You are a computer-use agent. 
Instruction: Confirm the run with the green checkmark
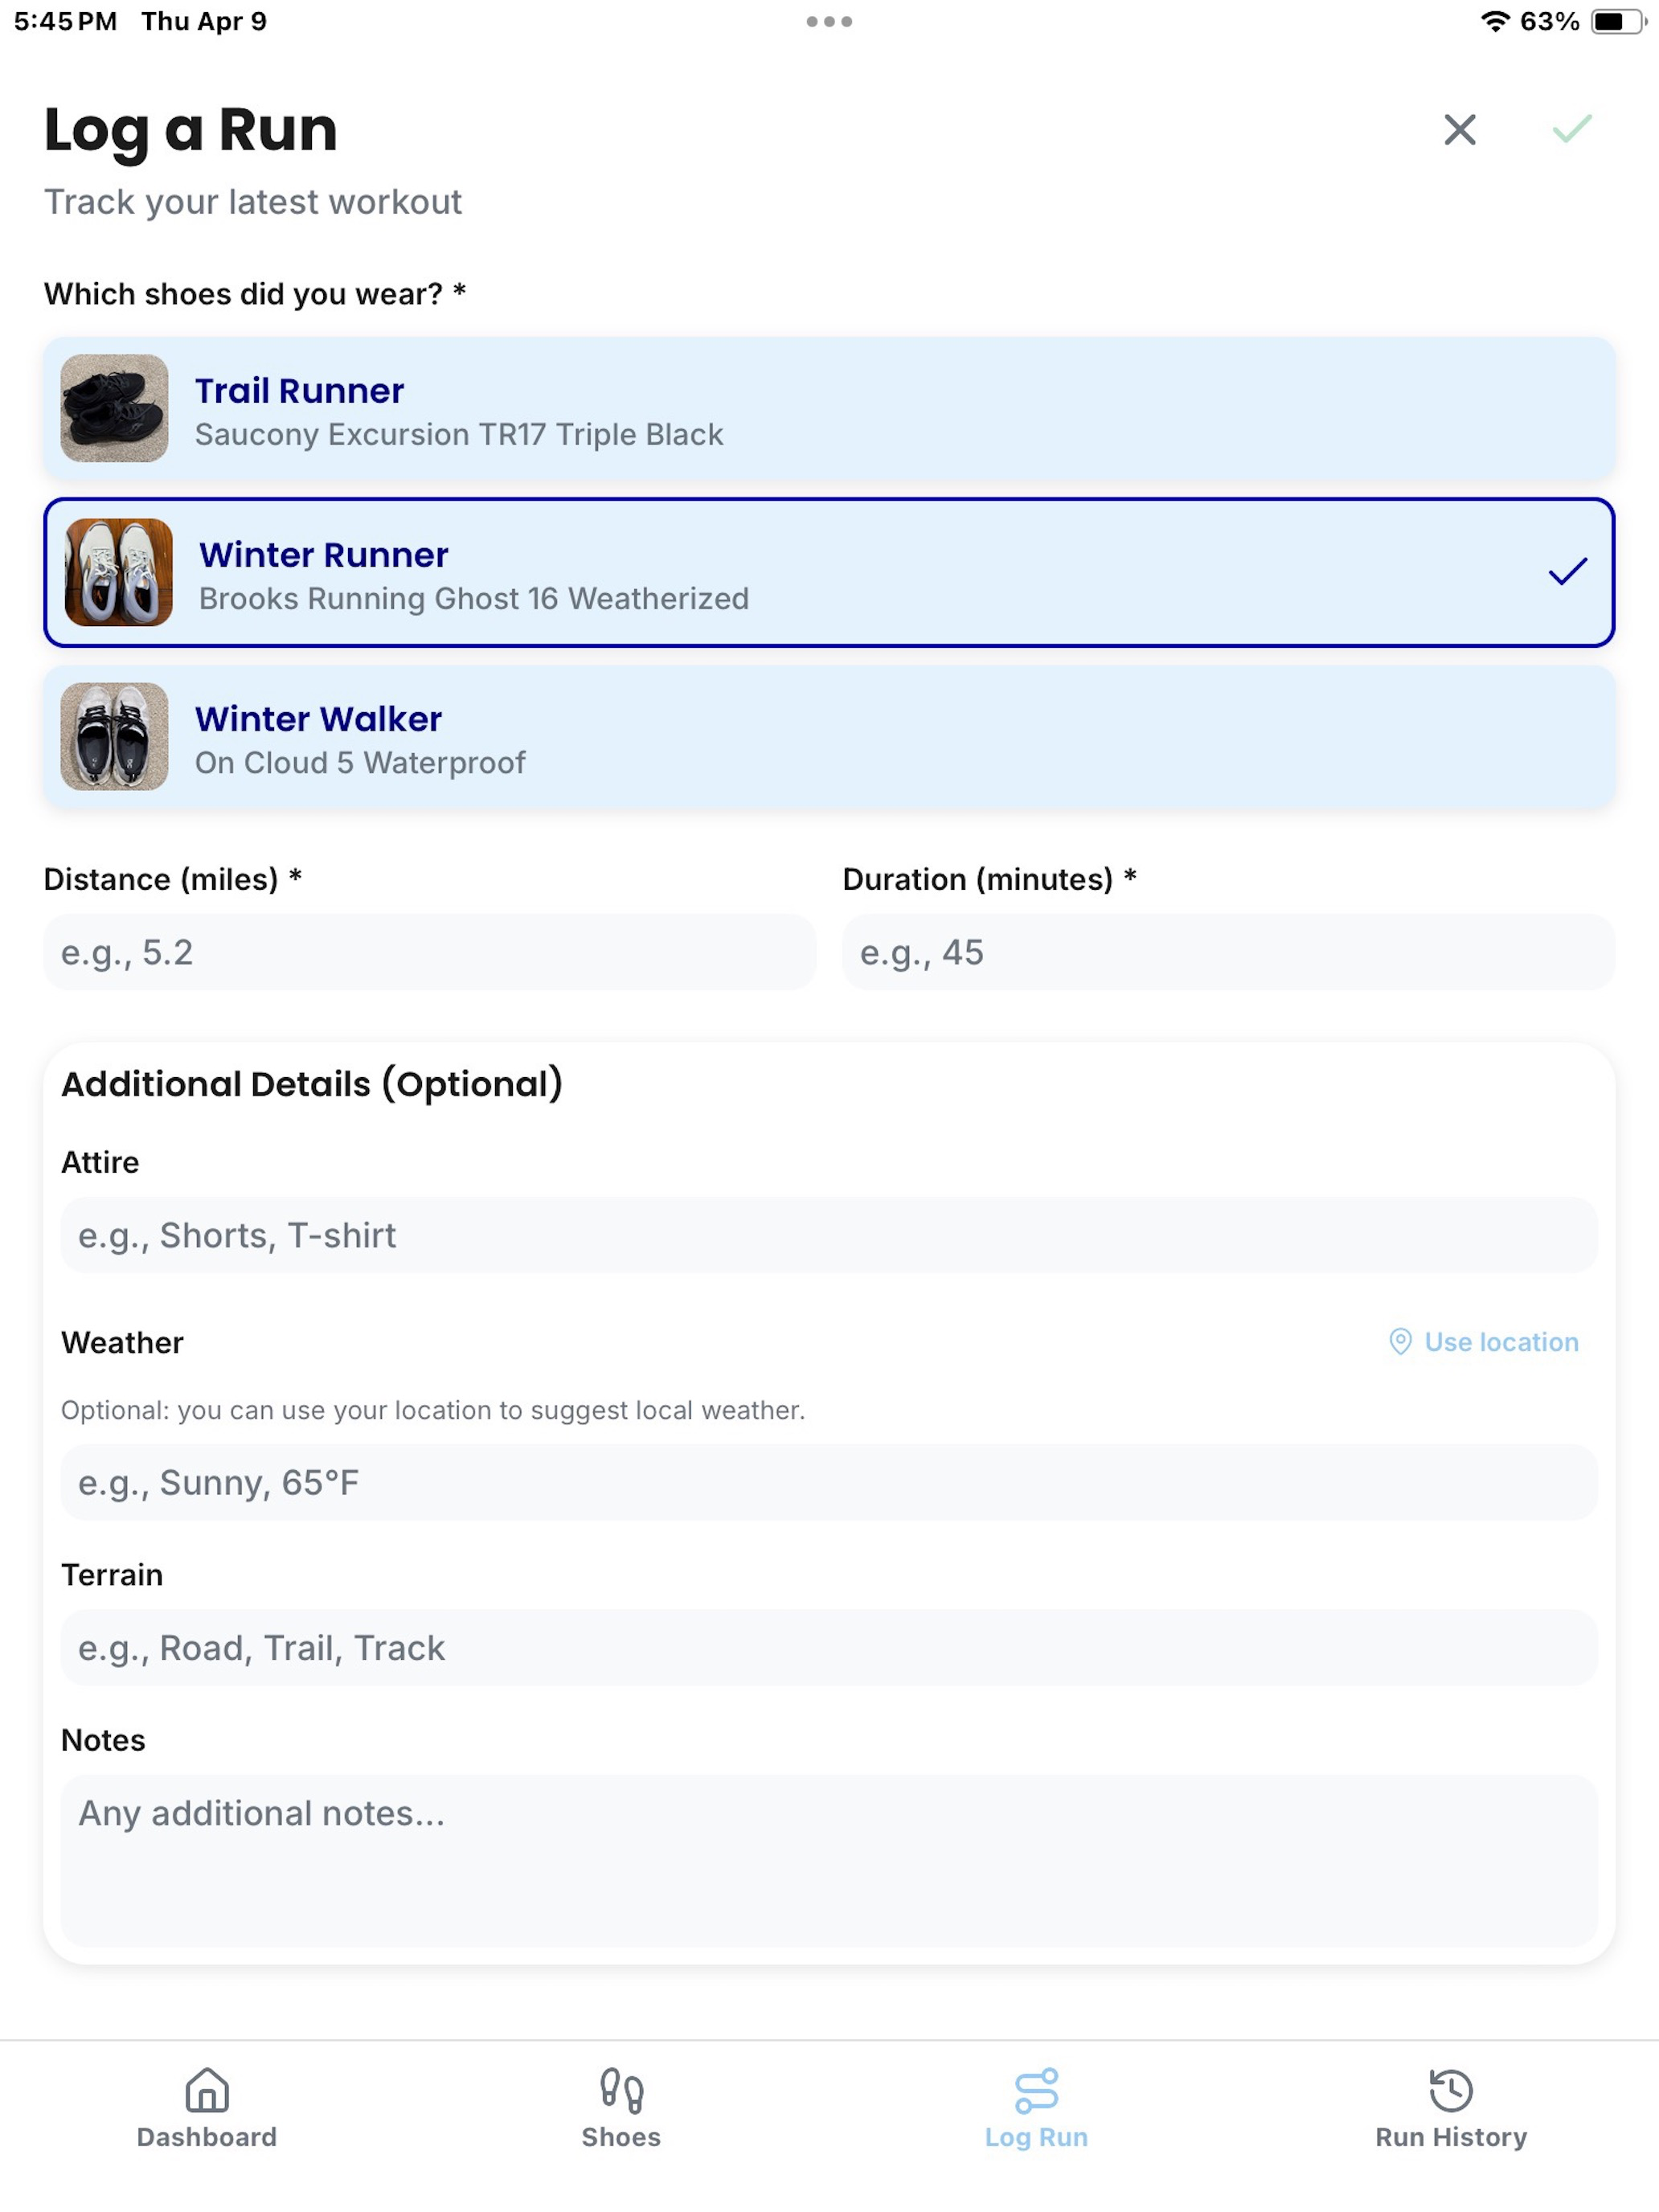(x=1571, y=129)
